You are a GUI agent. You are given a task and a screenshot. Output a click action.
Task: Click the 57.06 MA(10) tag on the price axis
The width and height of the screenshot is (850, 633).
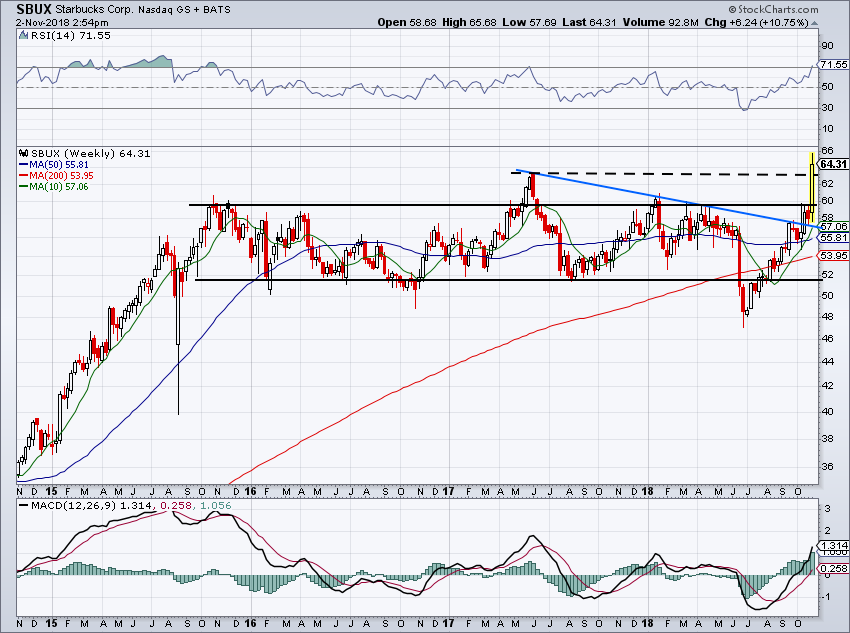834,227
